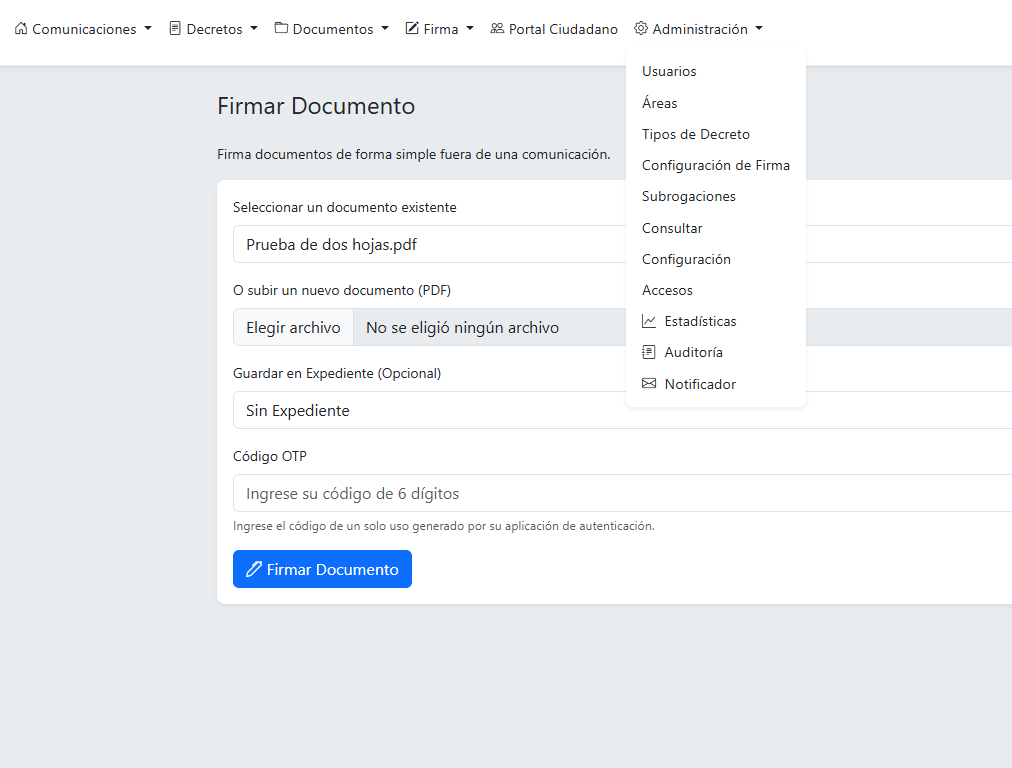Select Usuarios from Administración menu
The width and height of the screenshot is (1012, 768).
(669, 71)
